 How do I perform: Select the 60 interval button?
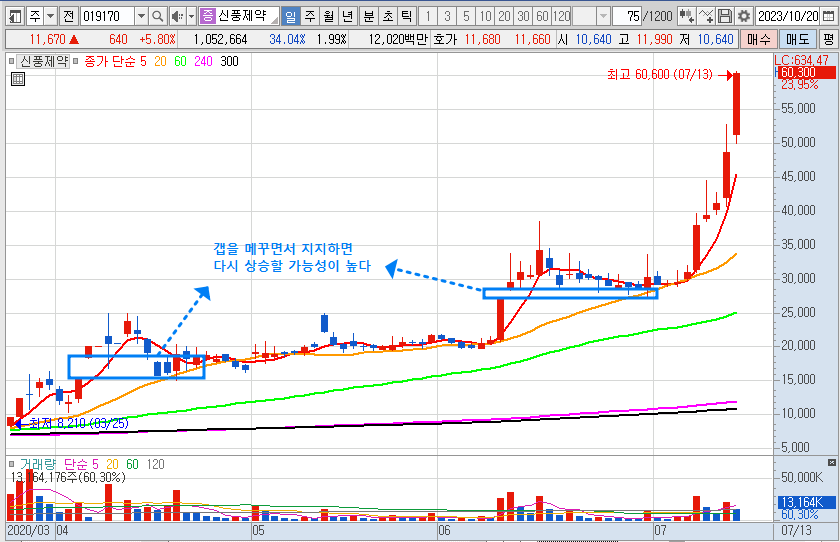click(542, 16)
